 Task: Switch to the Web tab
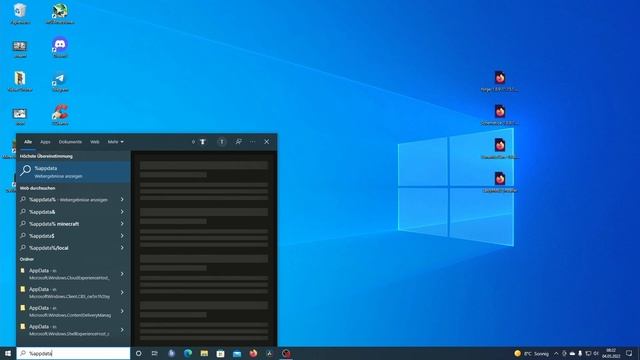click(95, 142)
